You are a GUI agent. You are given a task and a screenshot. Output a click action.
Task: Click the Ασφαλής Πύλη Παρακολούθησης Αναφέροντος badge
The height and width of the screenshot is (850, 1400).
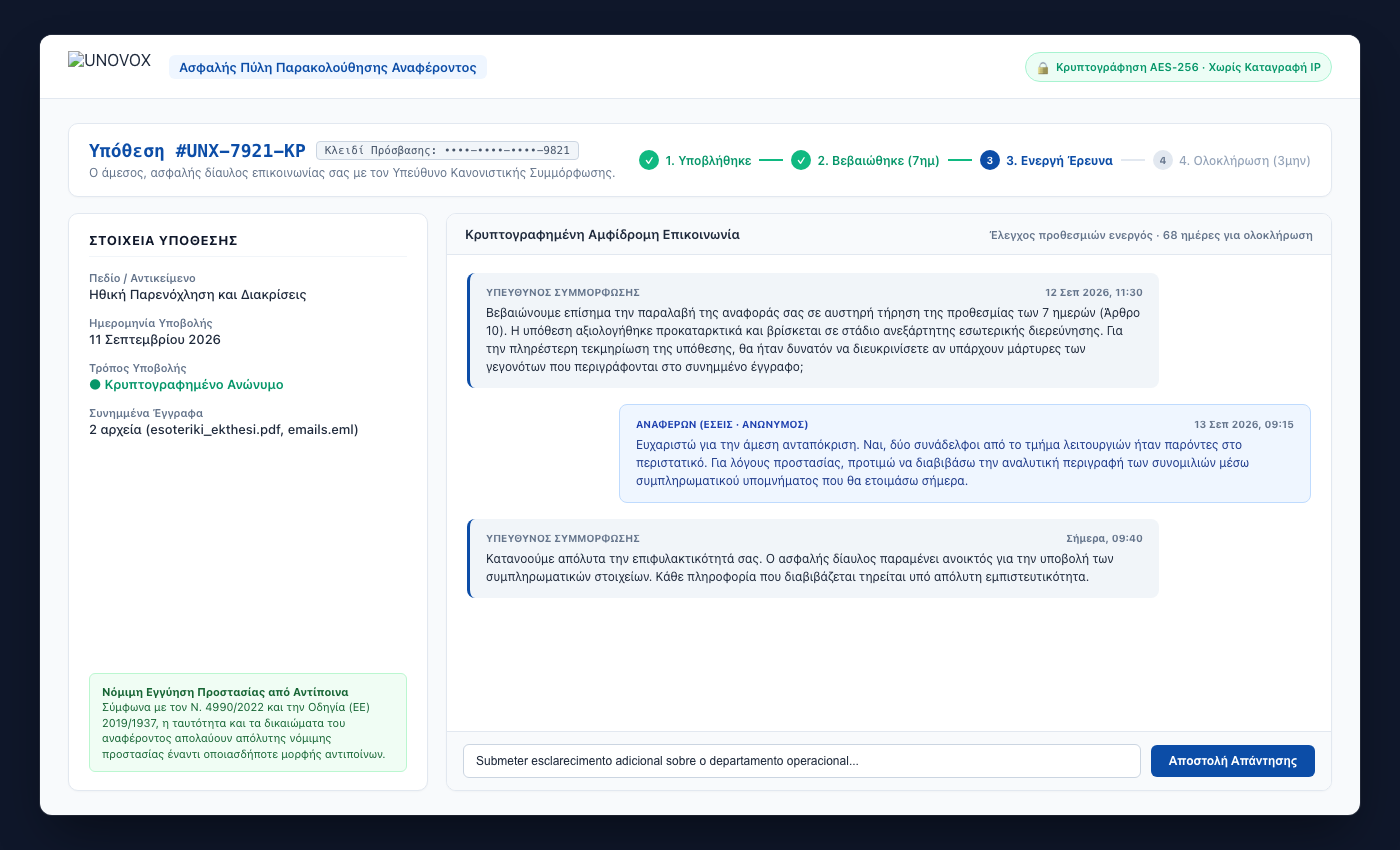(x=328, y=67)
